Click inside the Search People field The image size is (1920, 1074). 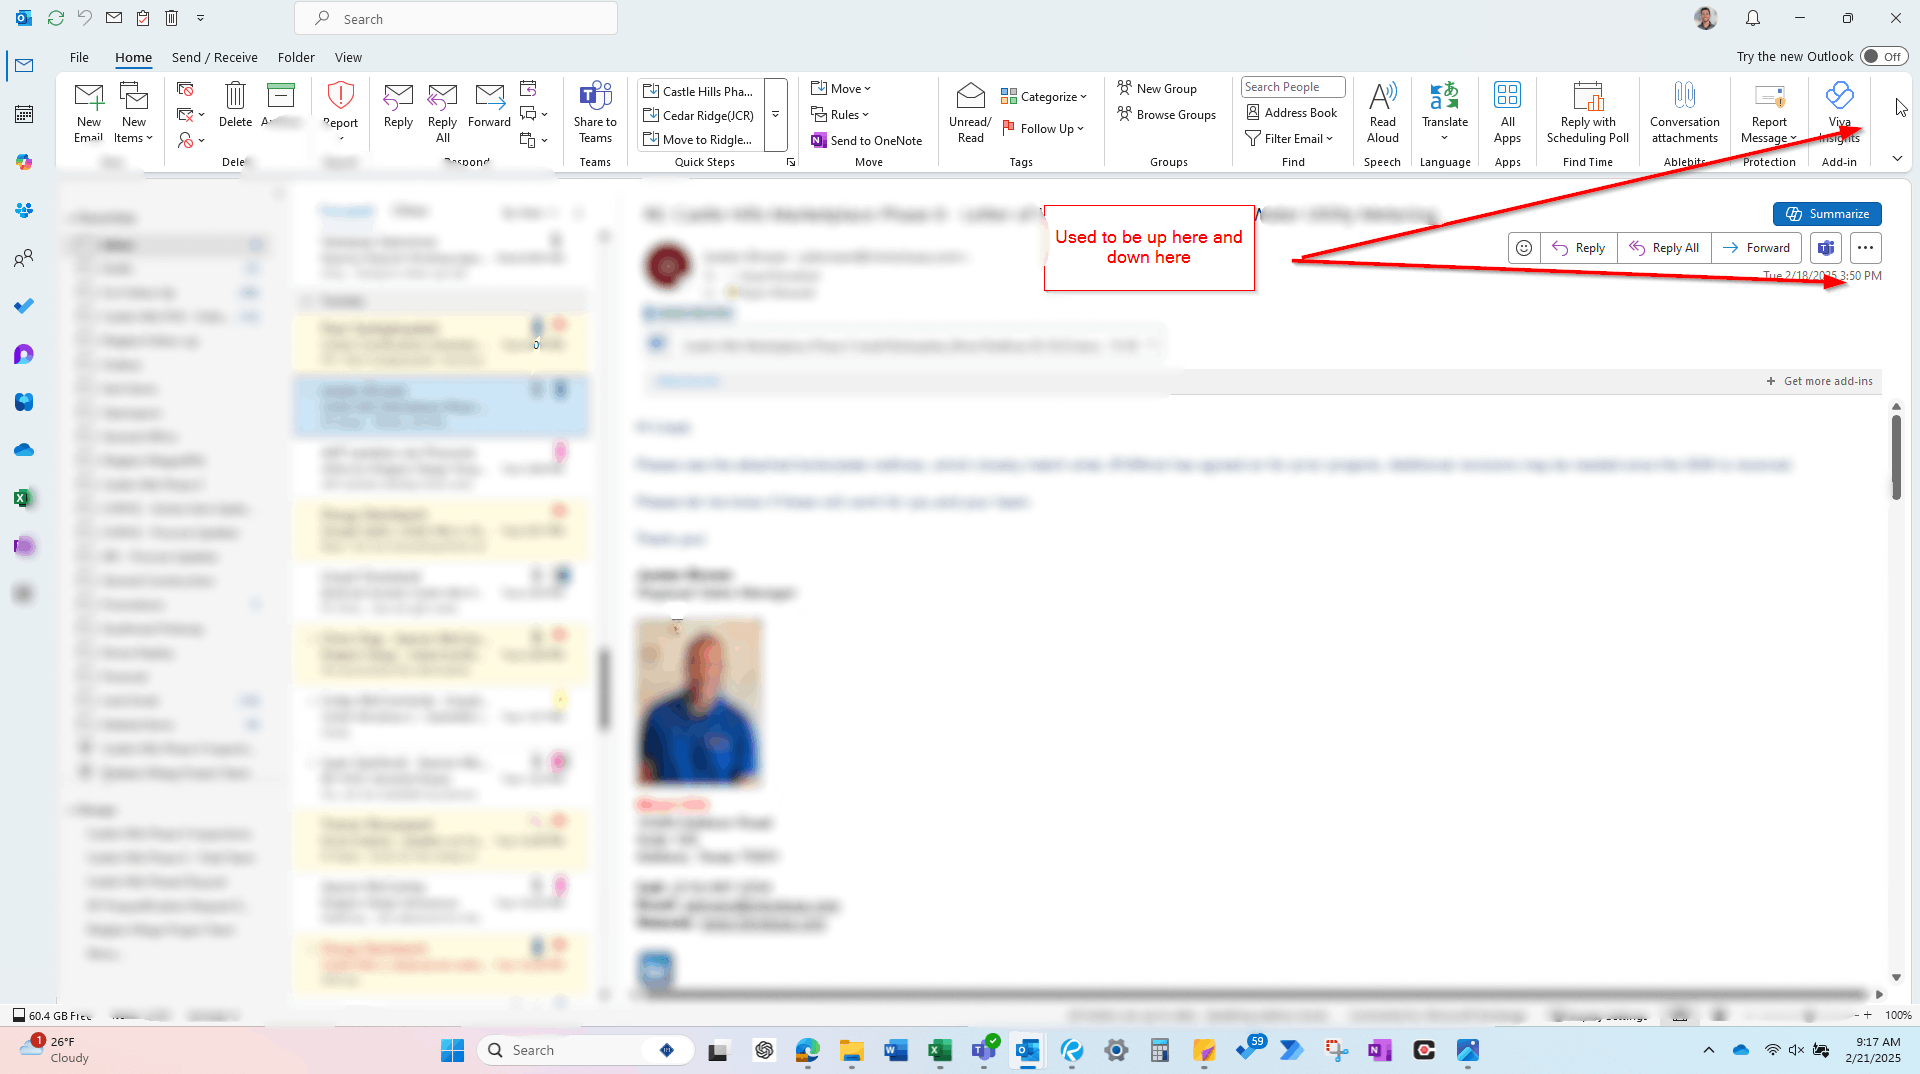tap(1292, 86)
